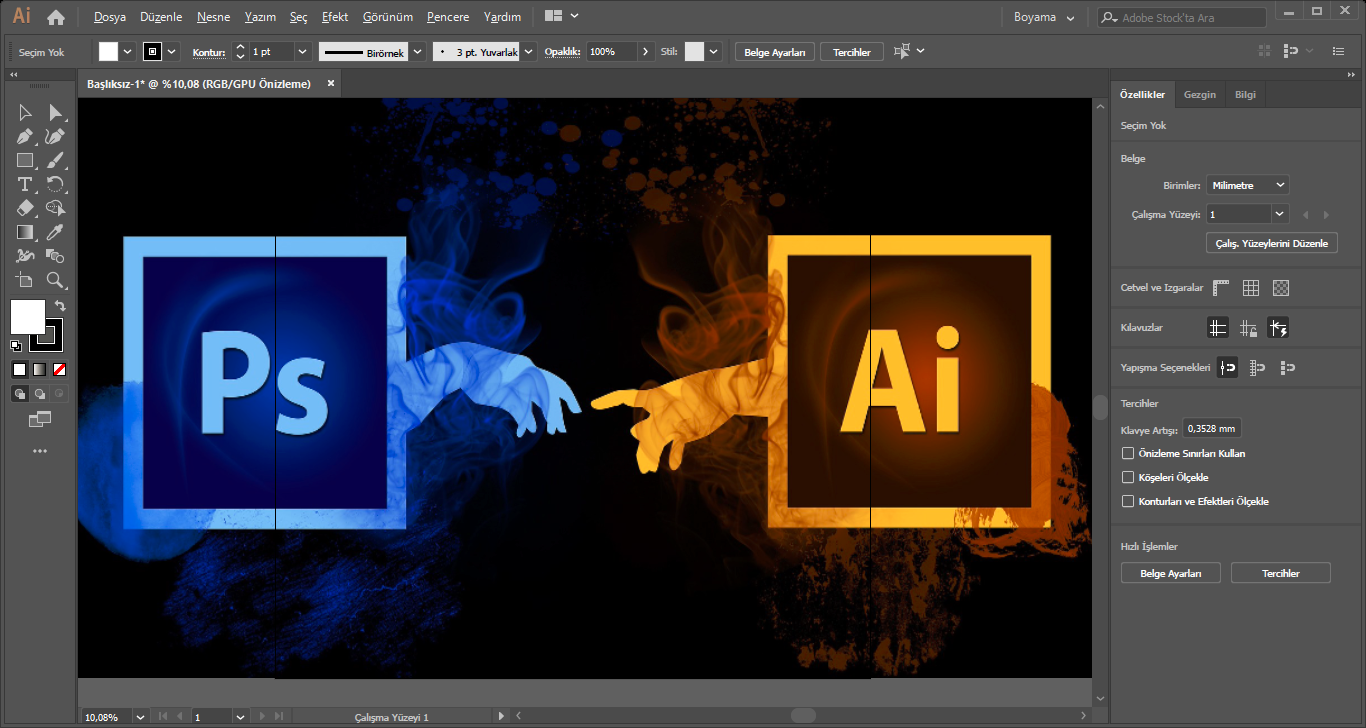Open 3 pt. Yuvarlak brush dropdown
The image size is (1366, 728).
(x=528, y=51)
